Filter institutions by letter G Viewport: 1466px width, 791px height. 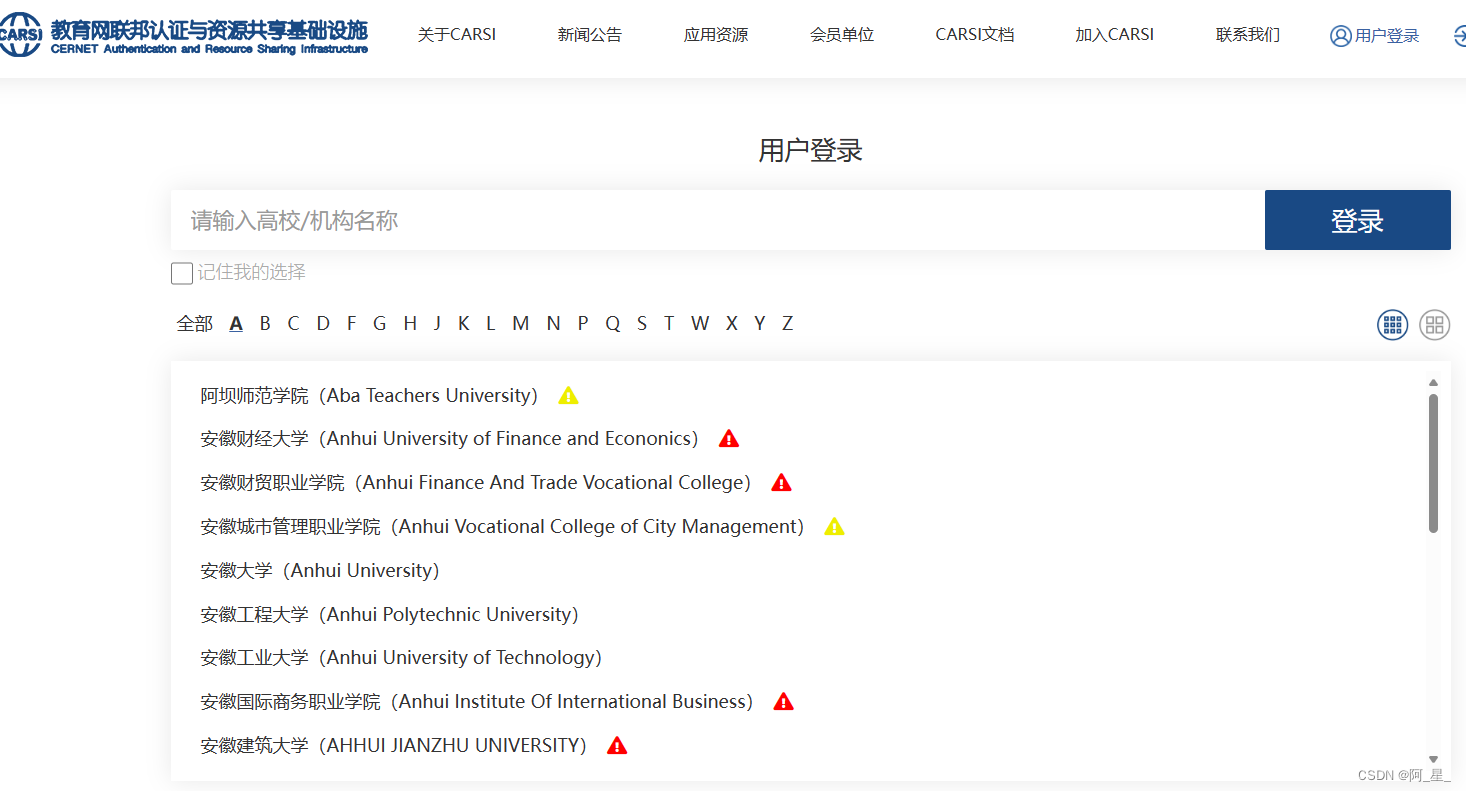click(380, 323)
